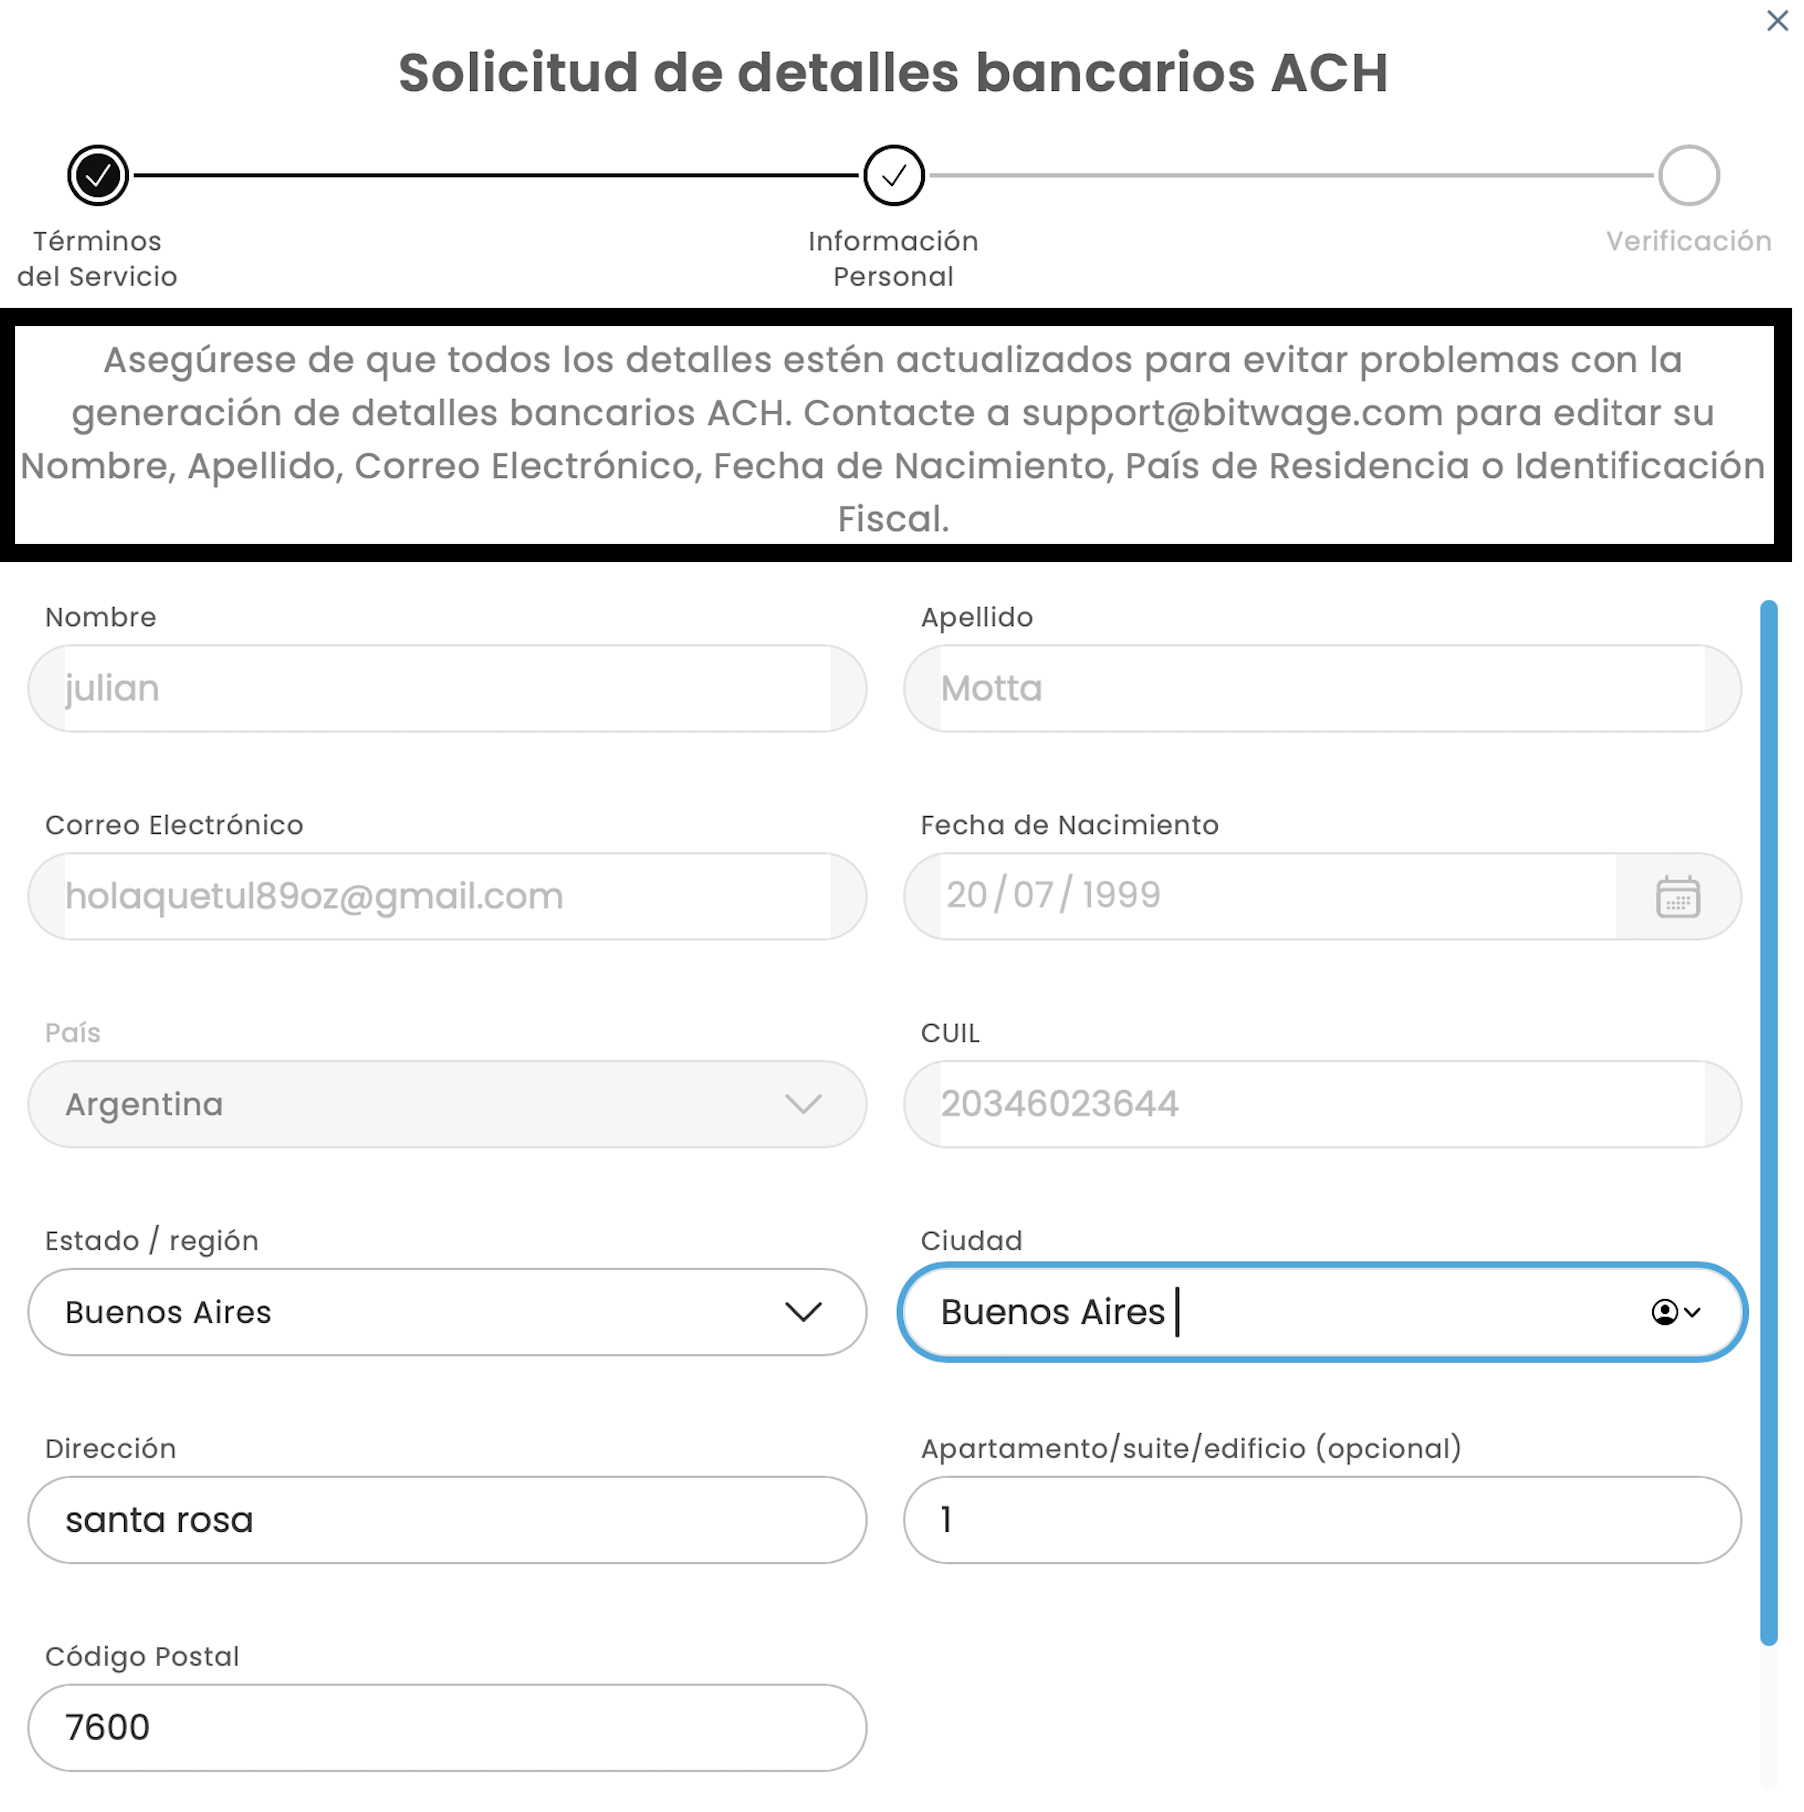Click the Nombre field showing julian
The height and width of the screenshot is (1812, 1804).
(x=446, y=688)
